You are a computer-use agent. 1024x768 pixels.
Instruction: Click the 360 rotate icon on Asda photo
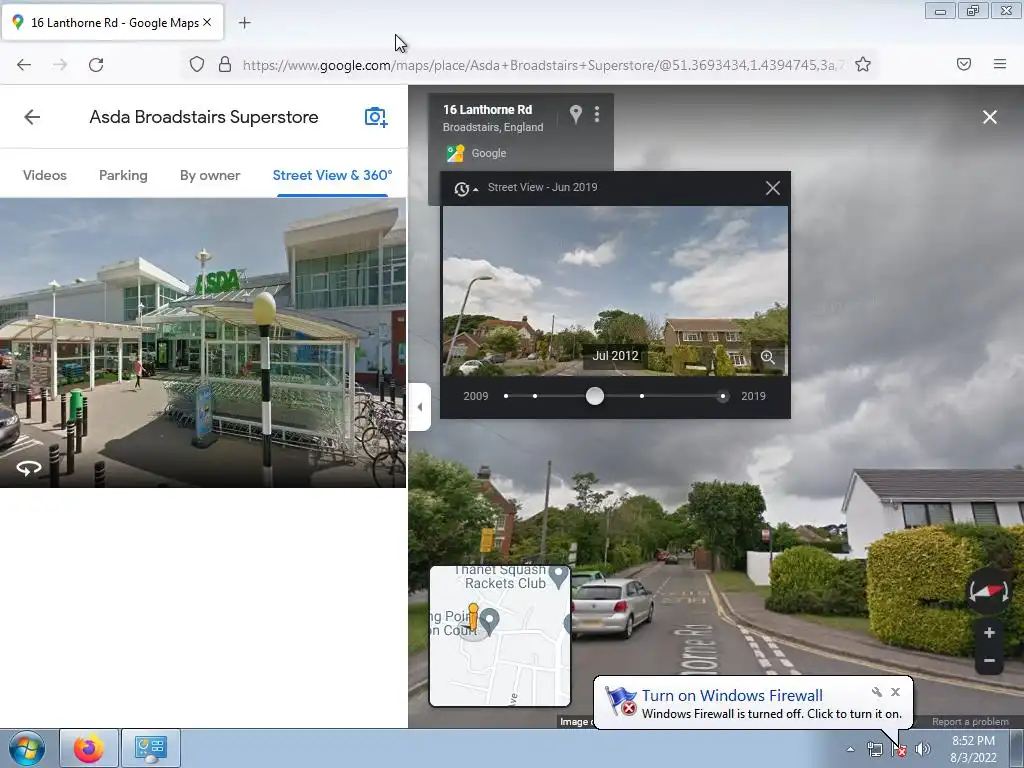tap(29, 468)
